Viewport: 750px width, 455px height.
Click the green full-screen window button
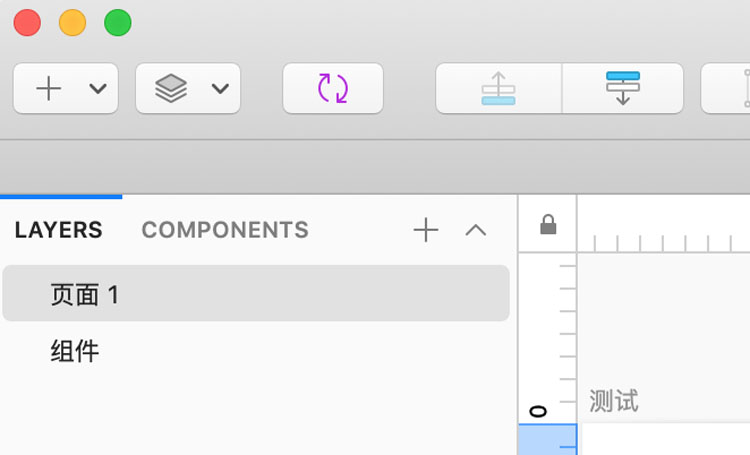[x=118, y=22]
